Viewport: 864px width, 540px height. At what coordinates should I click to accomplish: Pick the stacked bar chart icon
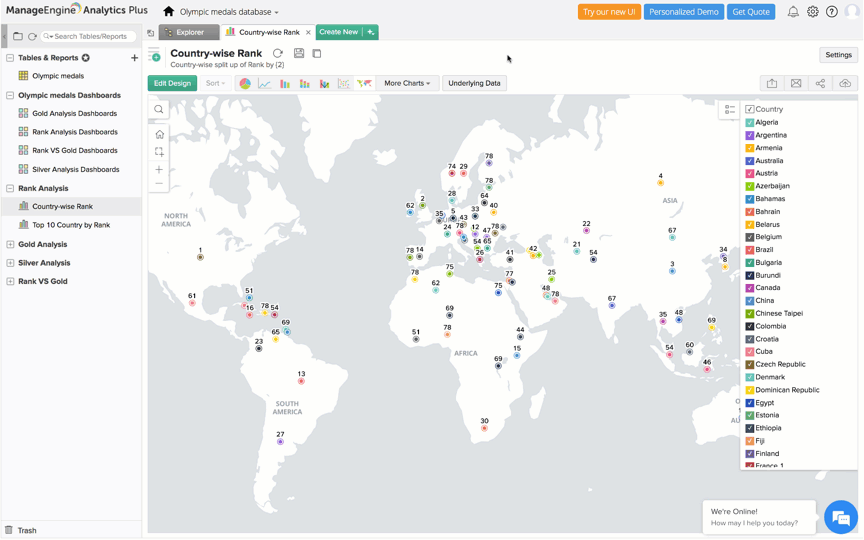tap(305, 83)
